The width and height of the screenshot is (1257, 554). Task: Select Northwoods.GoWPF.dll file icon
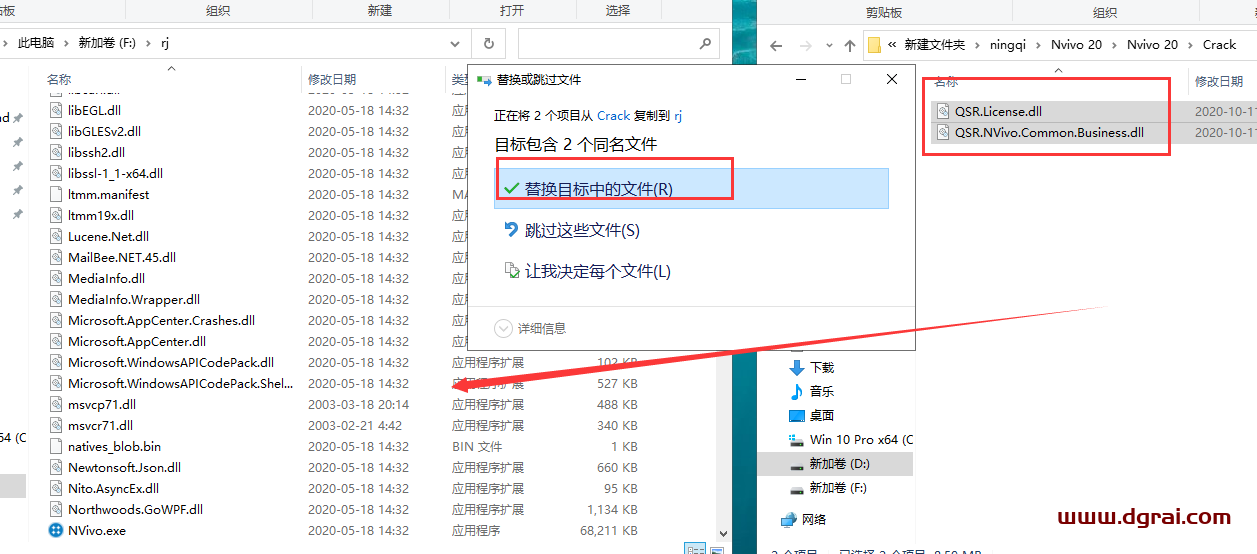pyautogui.click(x=56, y=509)
